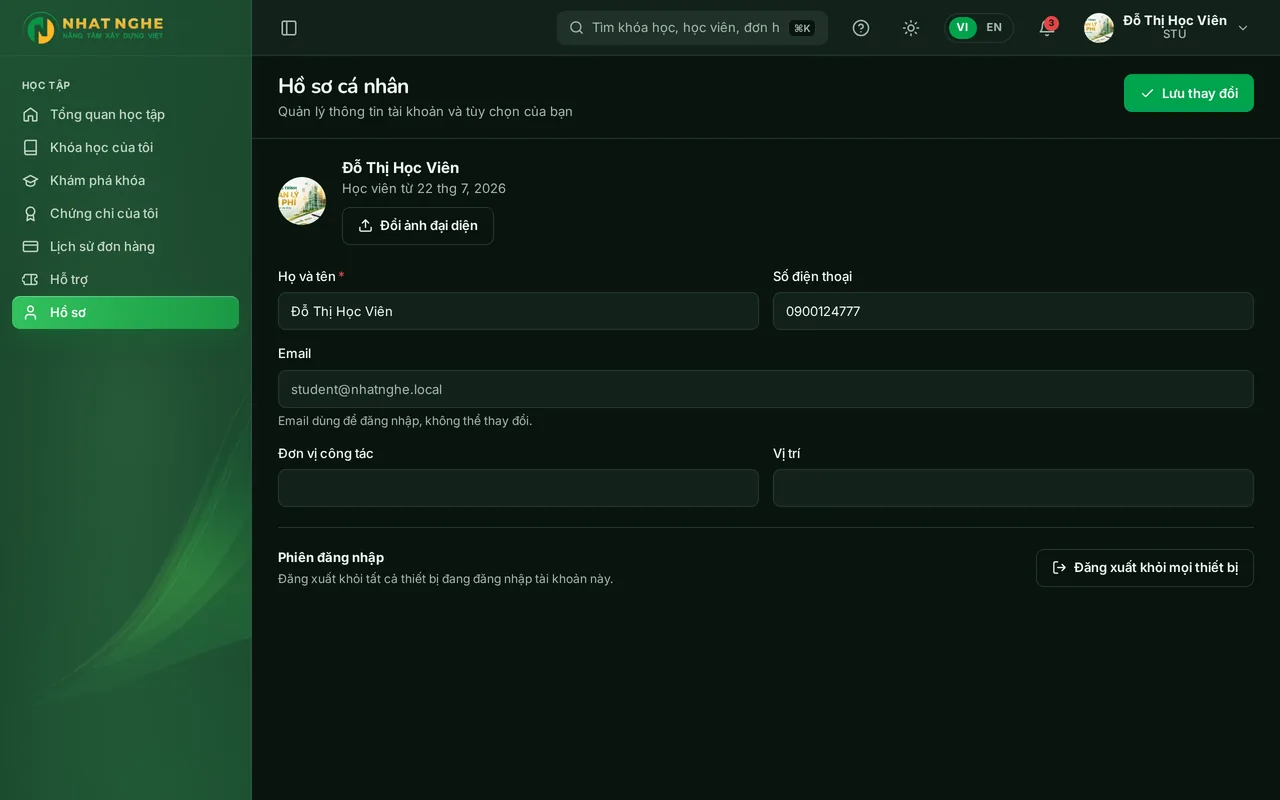The image size is (1280, 800).
Task: Click the Đơn vị công tác field
Action: click(518, 488)
